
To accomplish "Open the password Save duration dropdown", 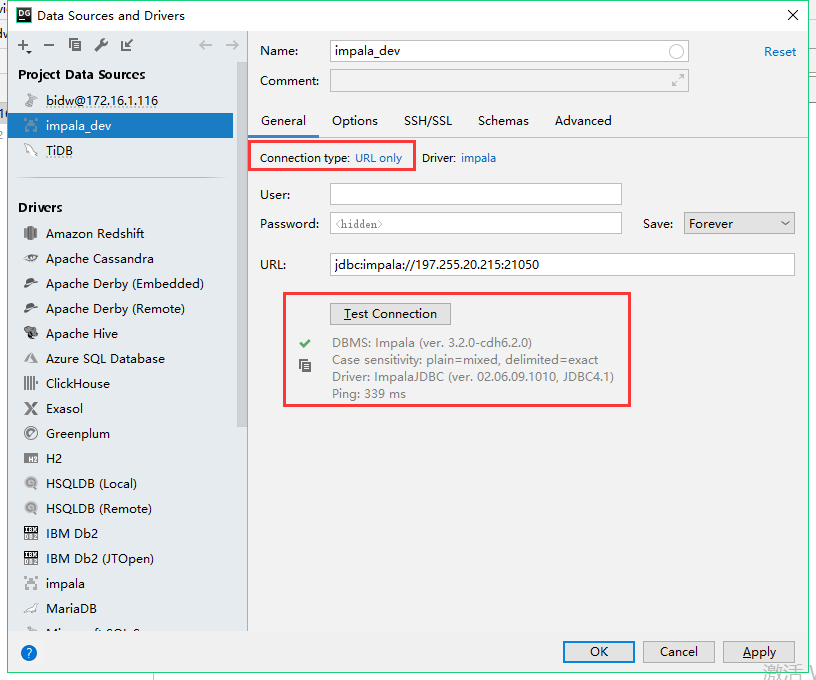I will (x=738, y=223).
